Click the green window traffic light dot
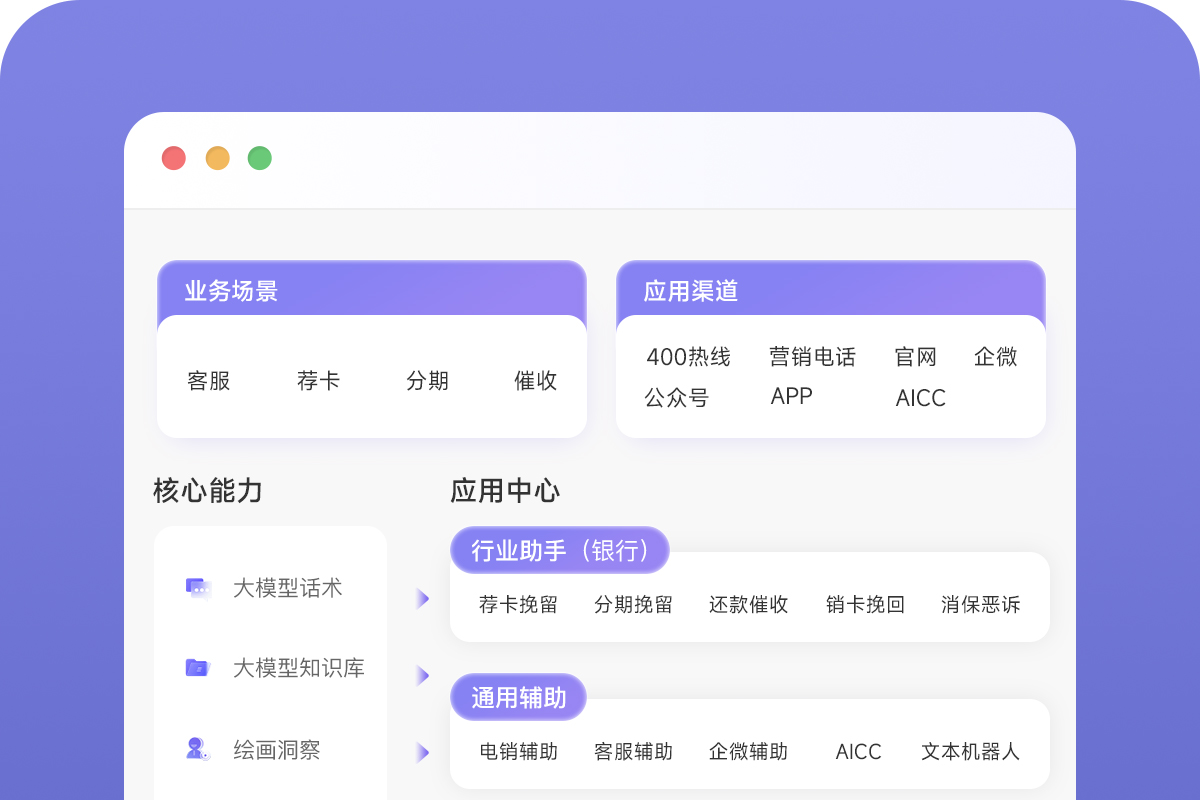Viewport: 1200px width, 800px height. pos(259,158)
